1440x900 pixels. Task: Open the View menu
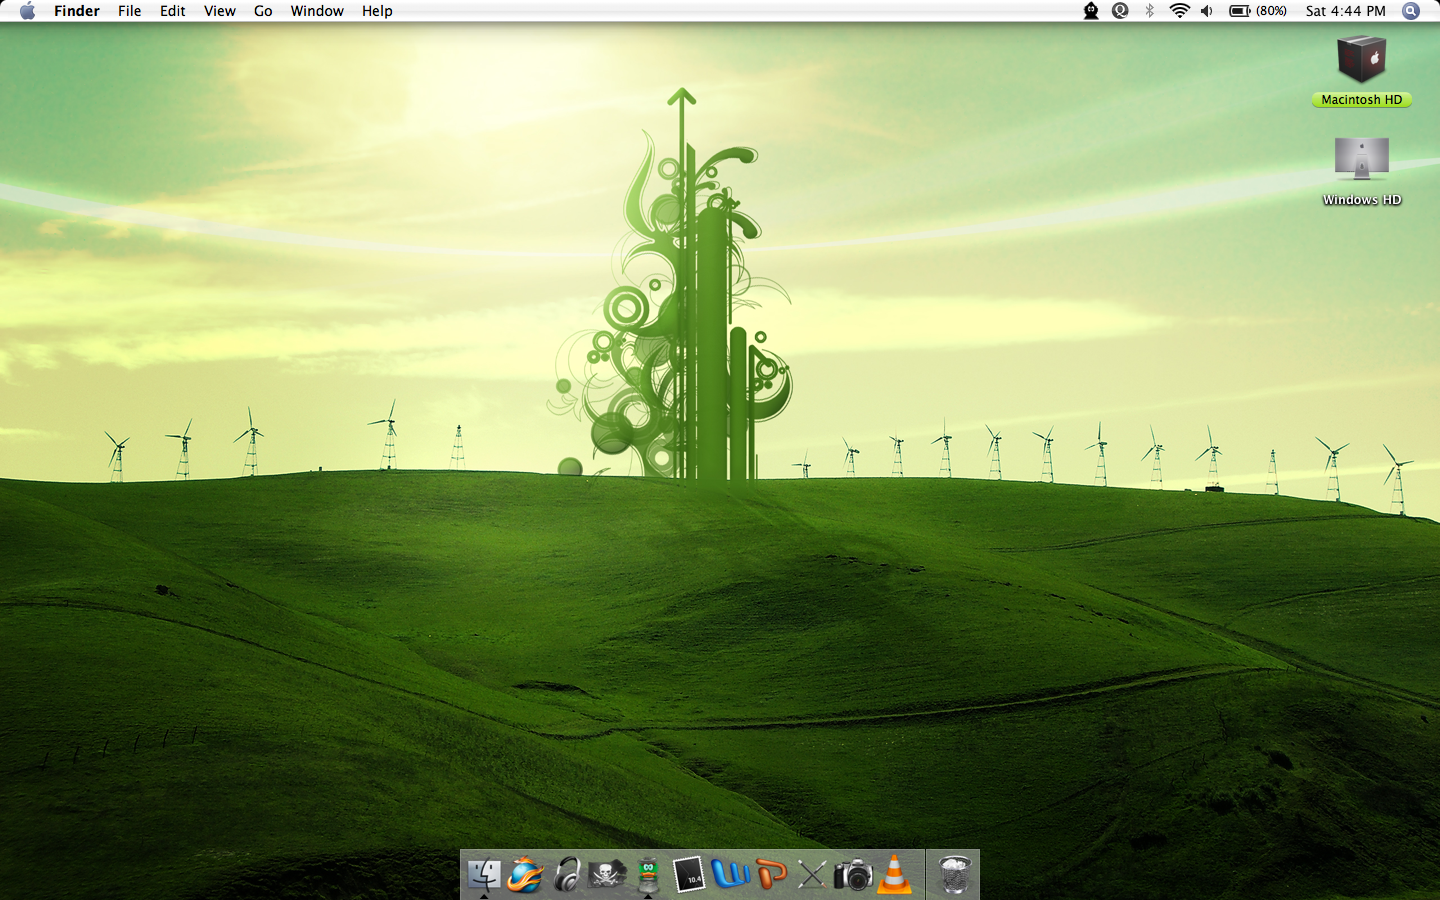(x=220, y=11)
